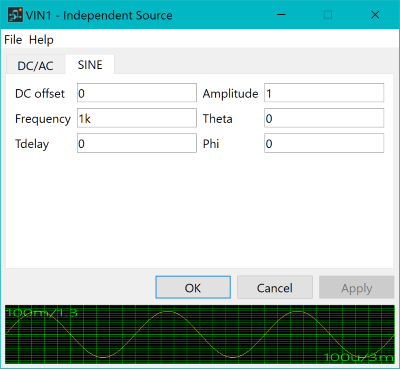The image size is (400, 369).
Task: Open the Help menu
Action: pyautogui.click(x=41, y=40)
